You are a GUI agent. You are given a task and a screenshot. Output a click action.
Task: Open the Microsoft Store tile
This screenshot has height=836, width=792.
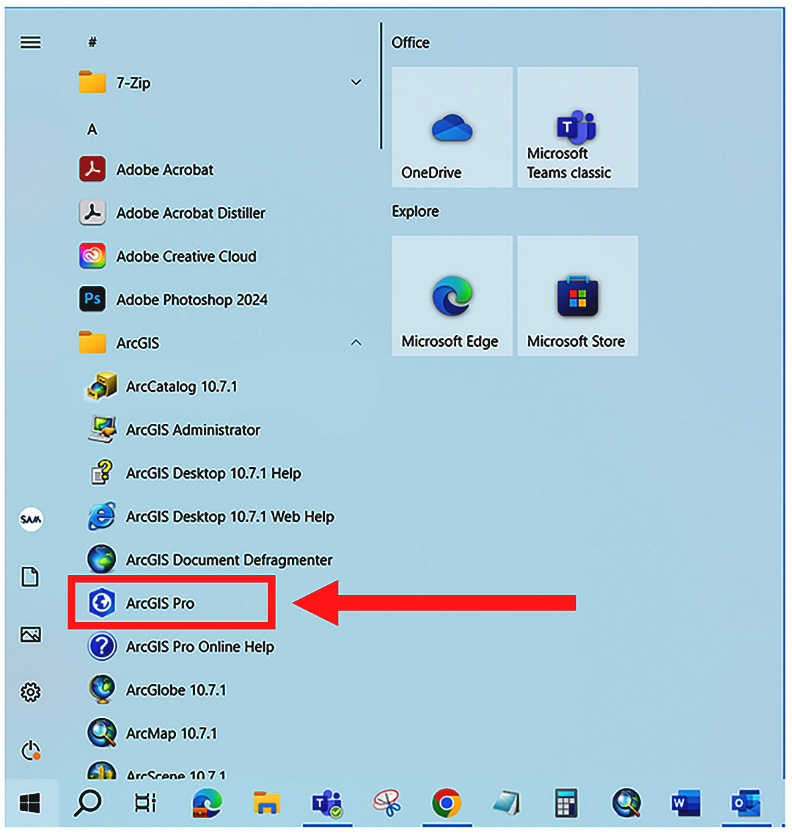click(x=578, y=296)
